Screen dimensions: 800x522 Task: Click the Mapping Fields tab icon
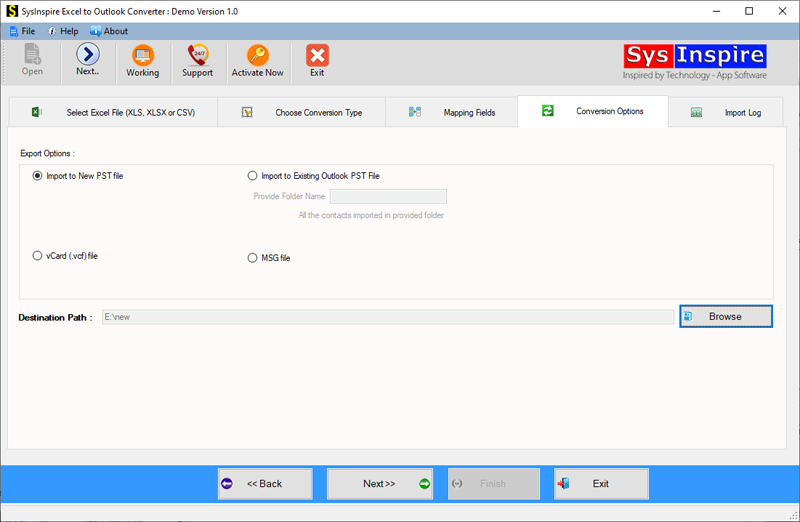415,112
